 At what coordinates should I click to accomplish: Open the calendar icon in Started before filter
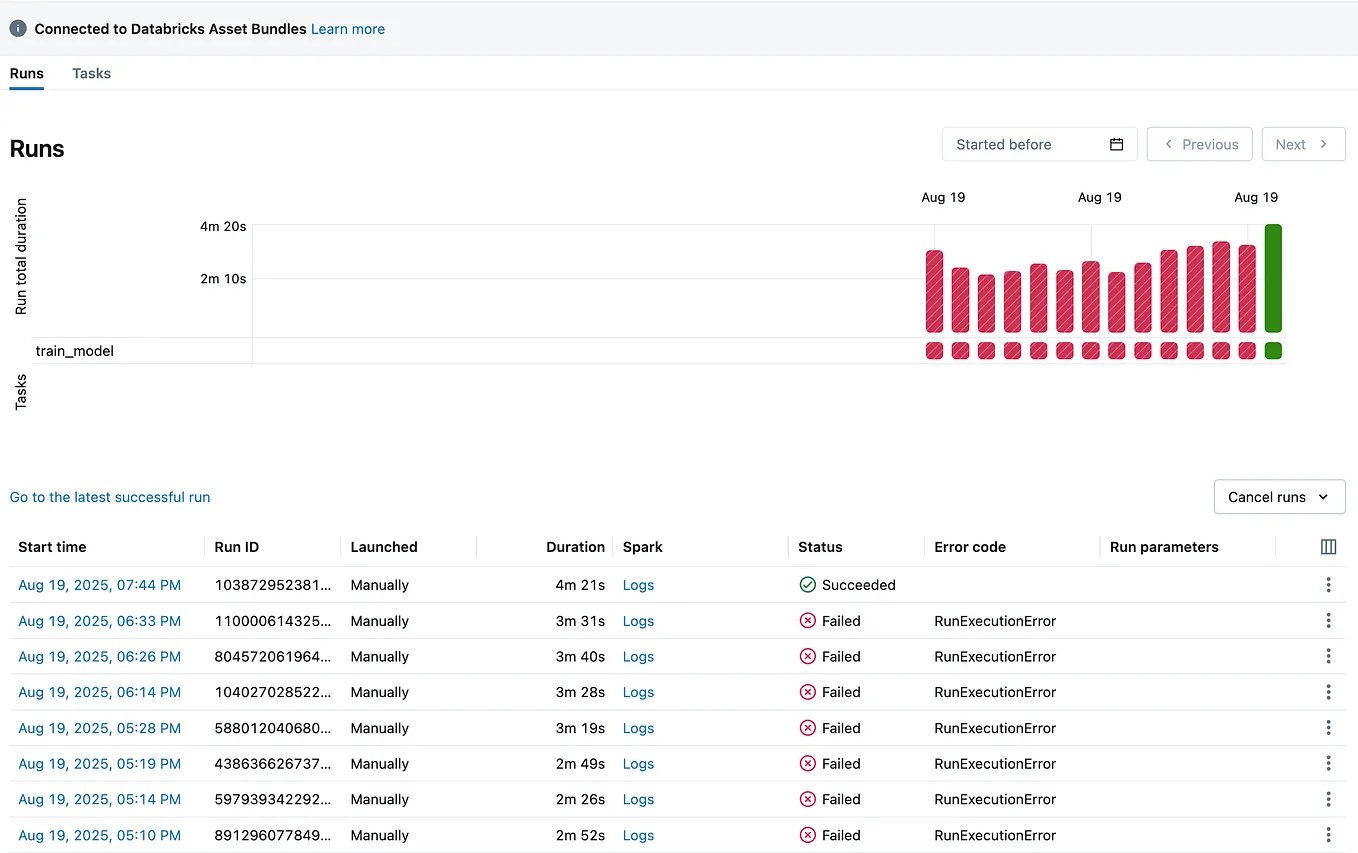pyautogui.click(x=1116, y=143)
